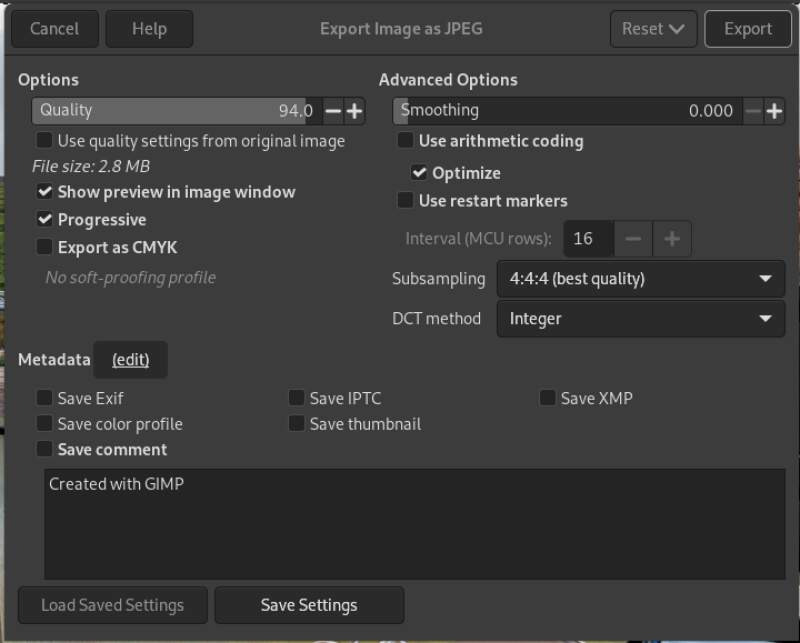
Task: Open the metadata (edit) link
Action: 130,359
